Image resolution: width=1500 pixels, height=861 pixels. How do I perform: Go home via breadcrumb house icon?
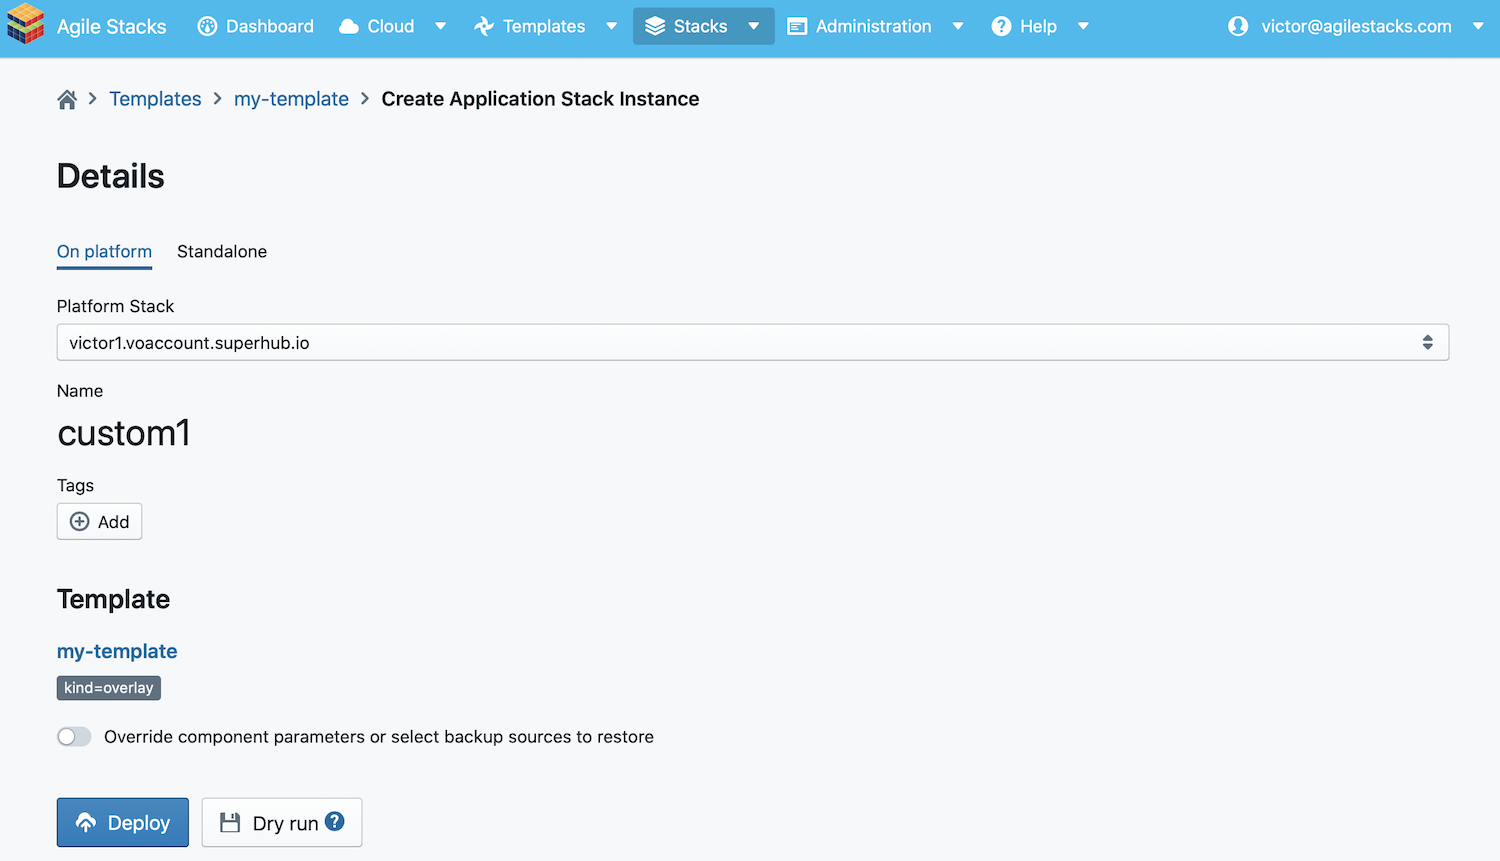tap(67, 99)
